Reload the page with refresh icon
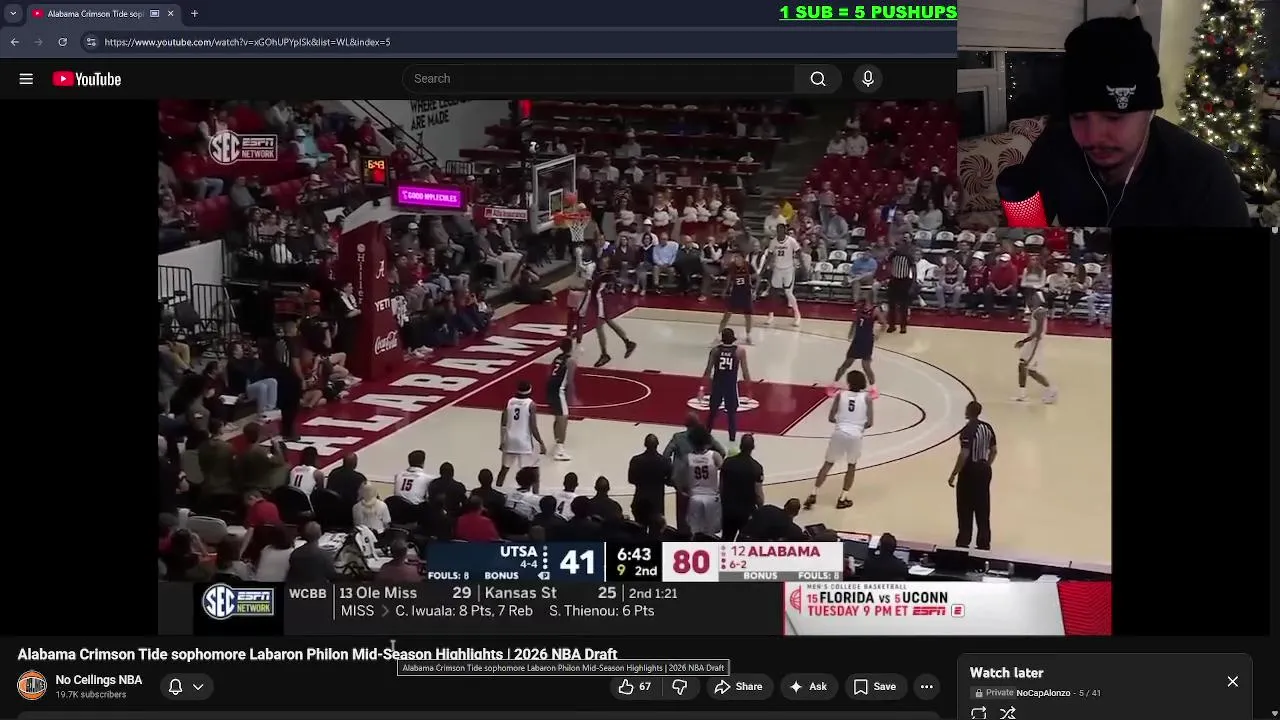This screenshot has height=720, width=1280. pyautogui.click(x=62, y=42)
